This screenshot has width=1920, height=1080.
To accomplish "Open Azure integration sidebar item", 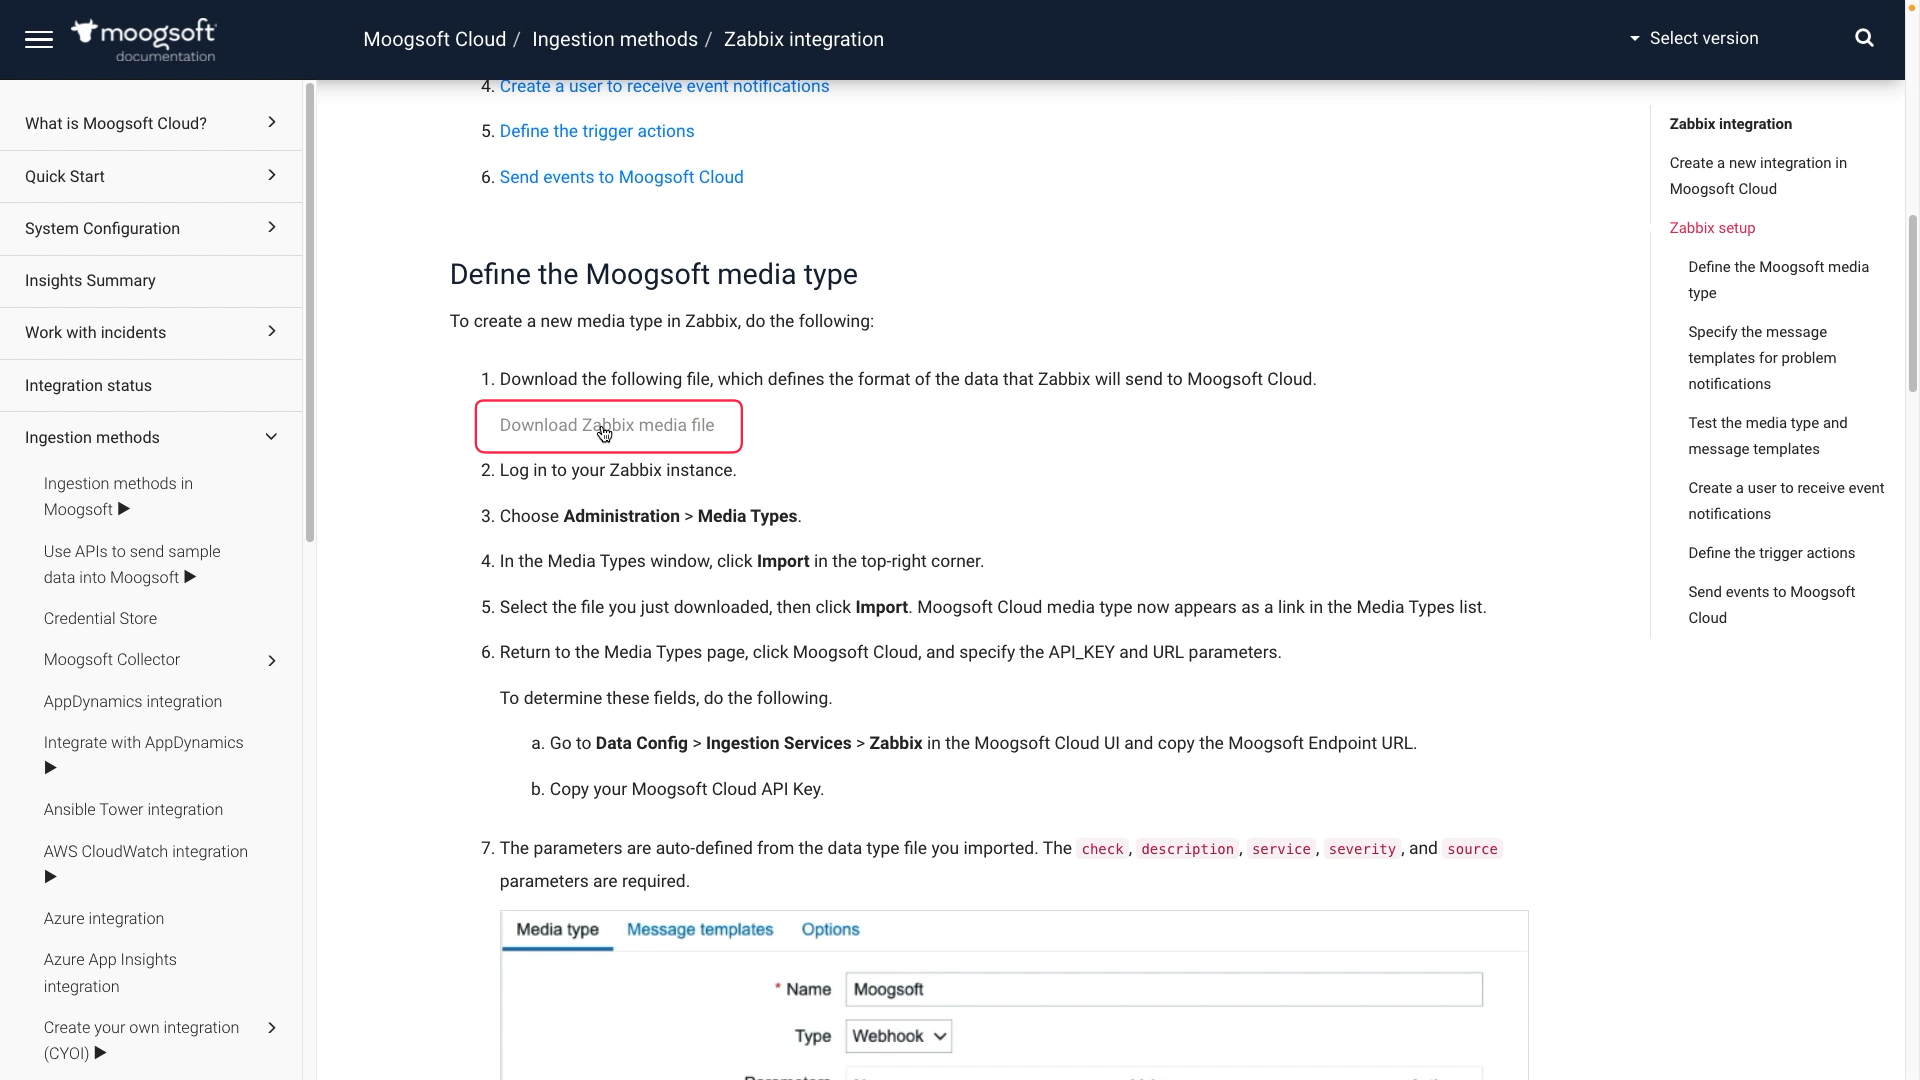I will (x=104, y=919).
